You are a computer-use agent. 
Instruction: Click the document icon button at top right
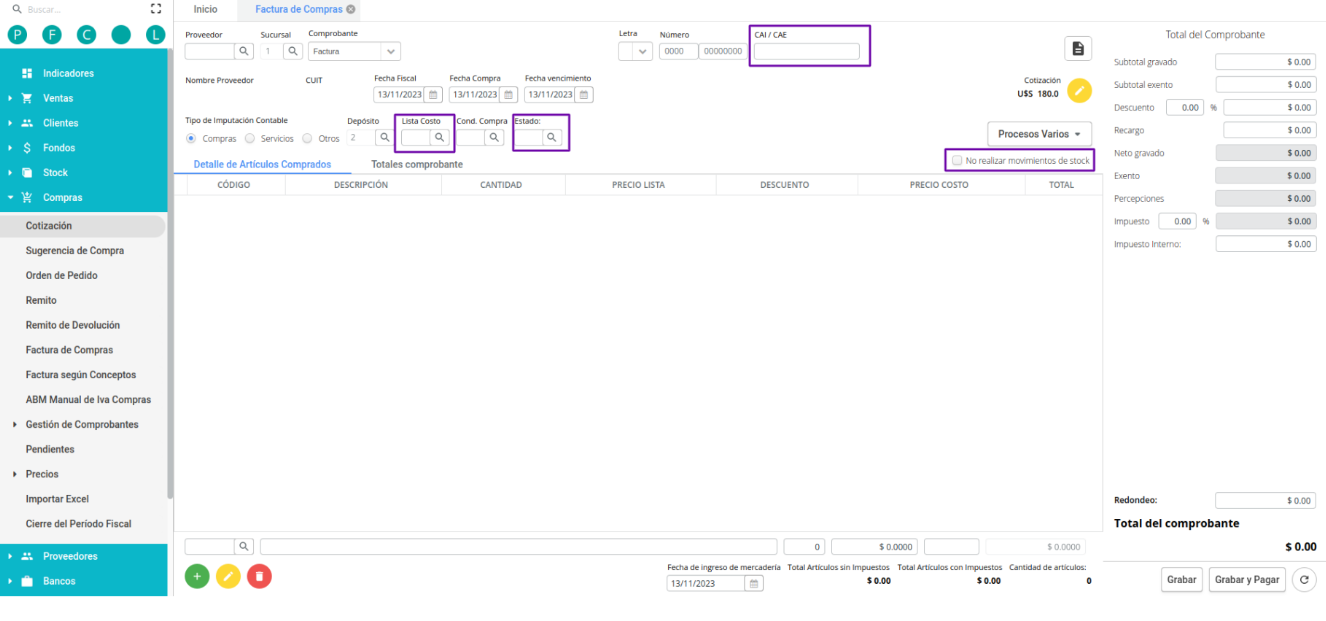tap(1077, 49)
